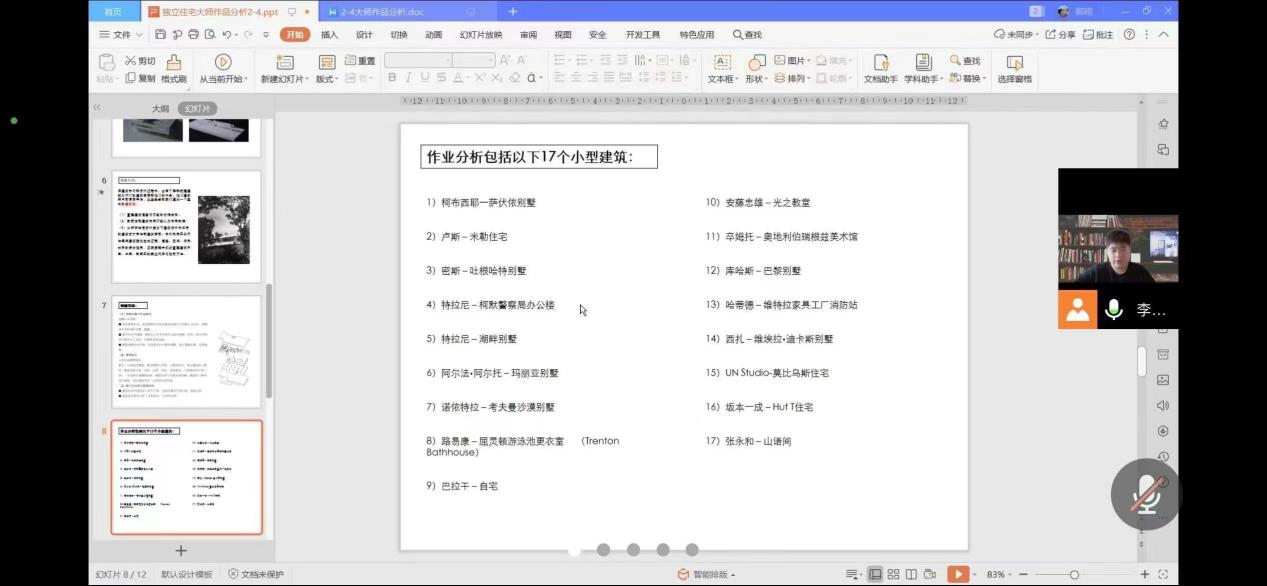Click the 分享 share button
Viewport: 1267px width, 586px height.
click(x=1061, y=34)
